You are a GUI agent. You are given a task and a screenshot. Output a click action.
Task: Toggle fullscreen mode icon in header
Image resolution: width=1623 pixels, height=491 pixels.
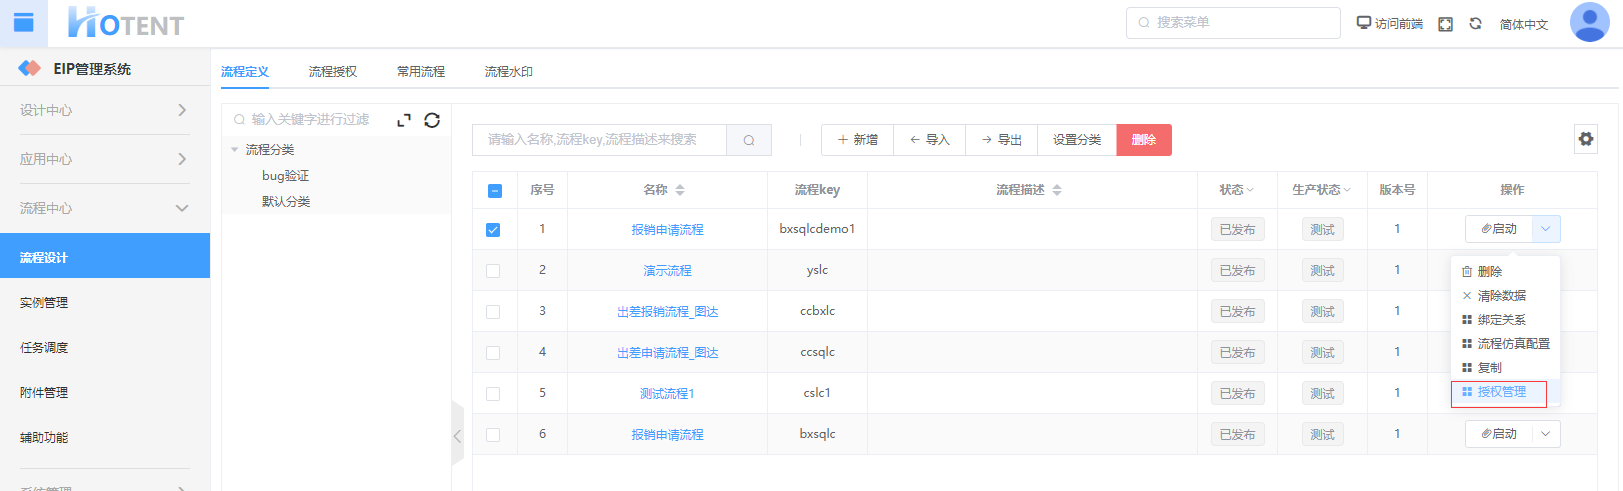pyautogui.click(x=1445, y=24)
